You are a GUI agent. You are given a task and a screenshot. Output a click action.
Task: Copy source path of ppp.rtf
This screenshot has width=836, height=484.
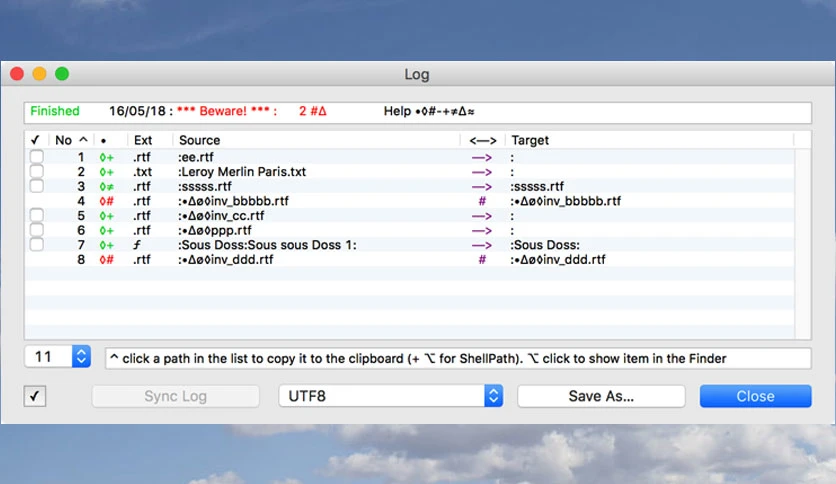(215, 230)
